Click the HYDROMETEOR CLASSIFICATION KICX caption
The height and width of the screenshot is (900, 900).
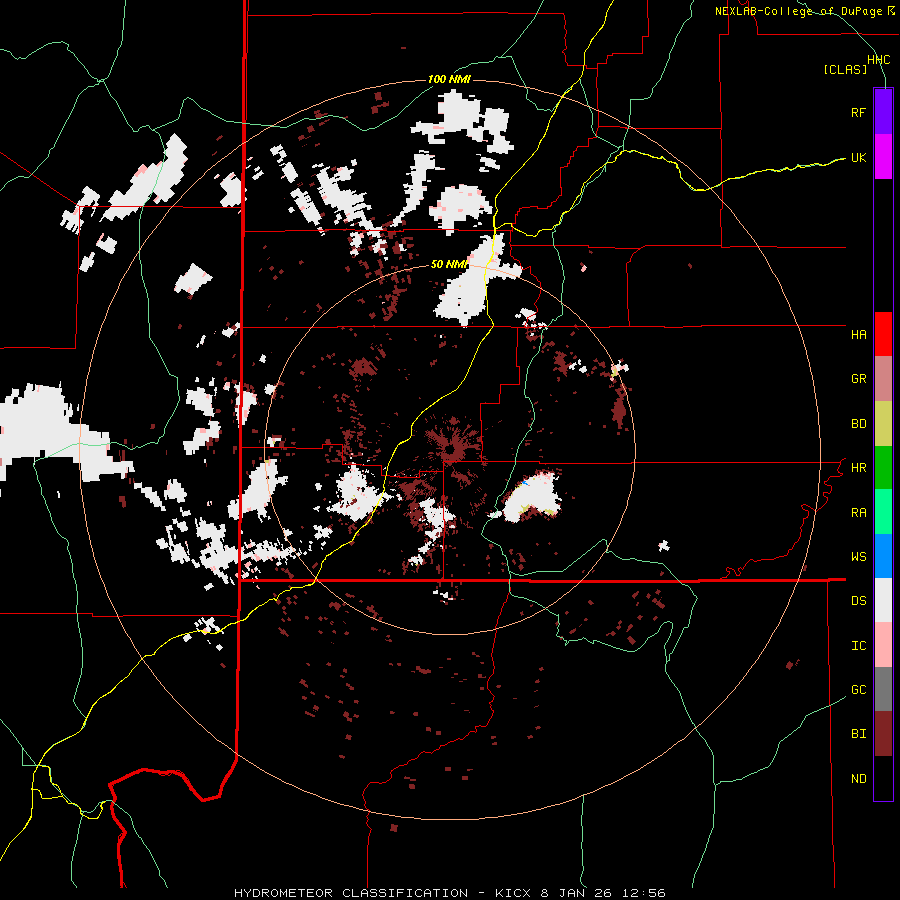pyautogui.click(x=449, y=893)
